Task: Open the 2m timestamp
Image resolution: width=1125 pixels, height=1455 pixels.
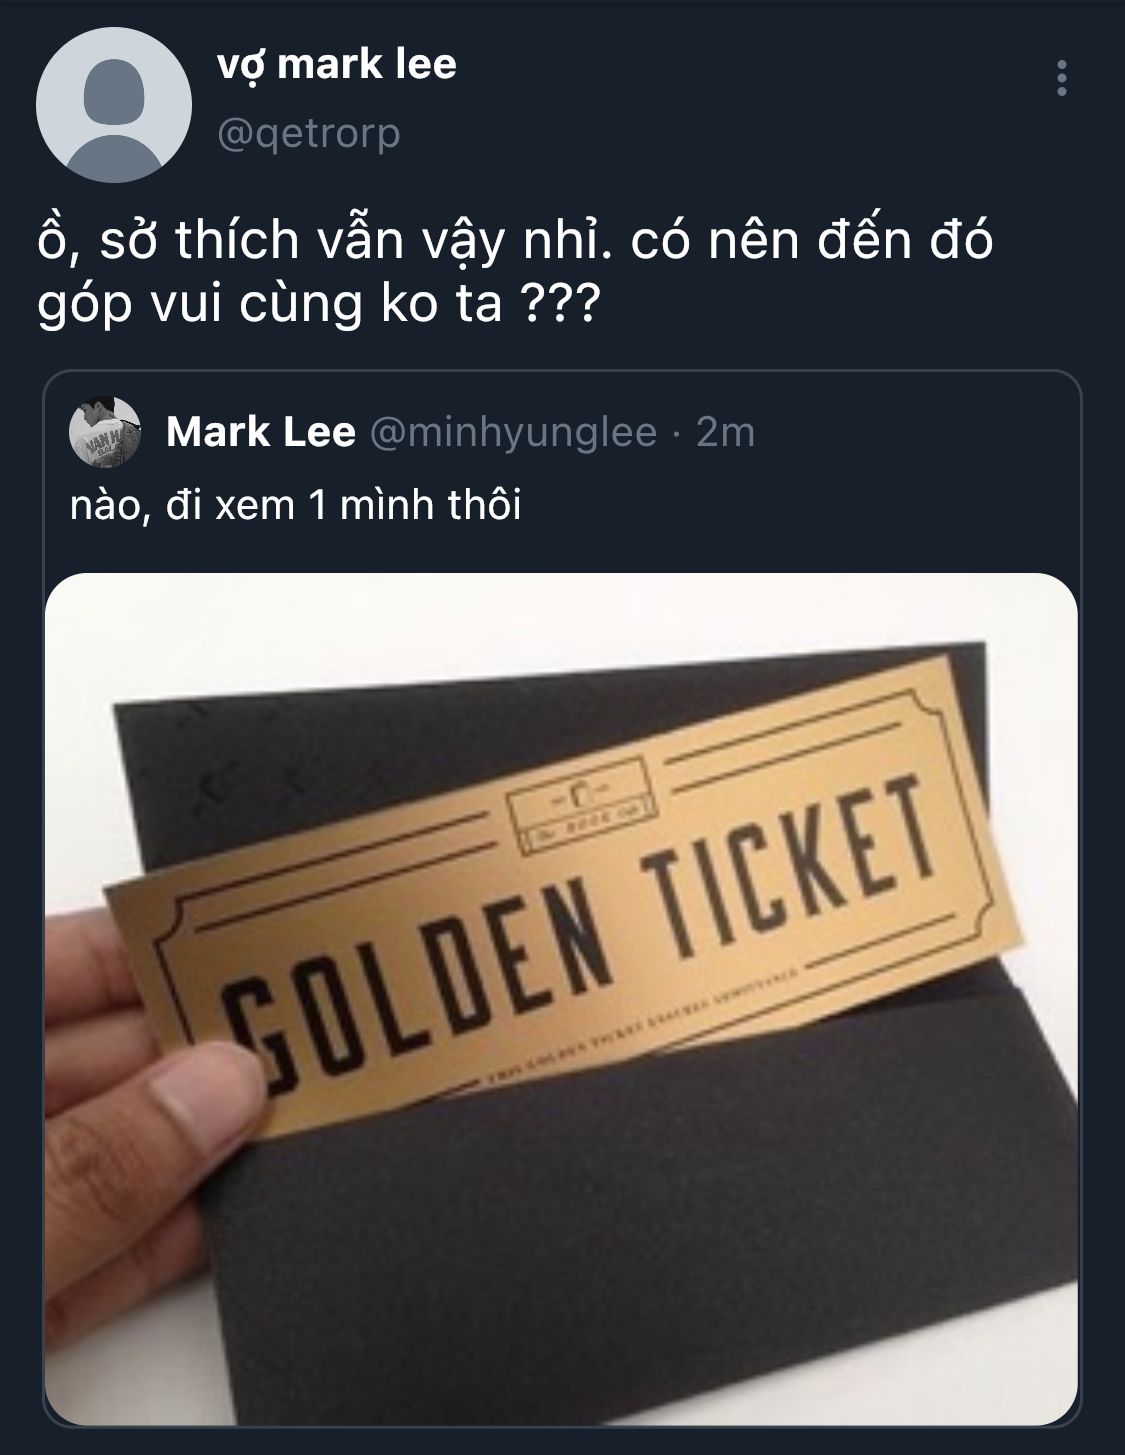Action: [x=725, y=432]
